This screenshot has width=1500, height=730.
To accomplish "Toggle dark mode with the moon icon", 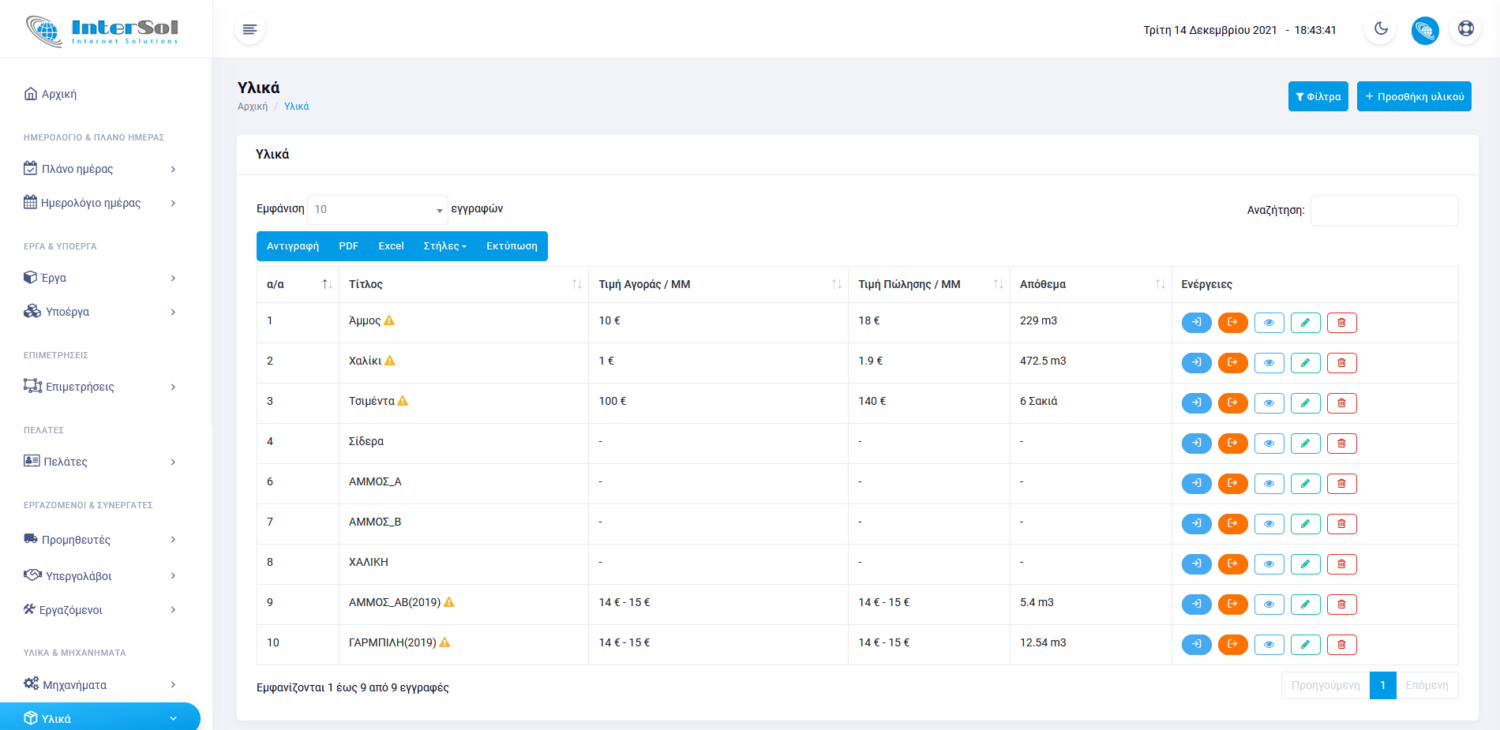I will click(1381, 29).
